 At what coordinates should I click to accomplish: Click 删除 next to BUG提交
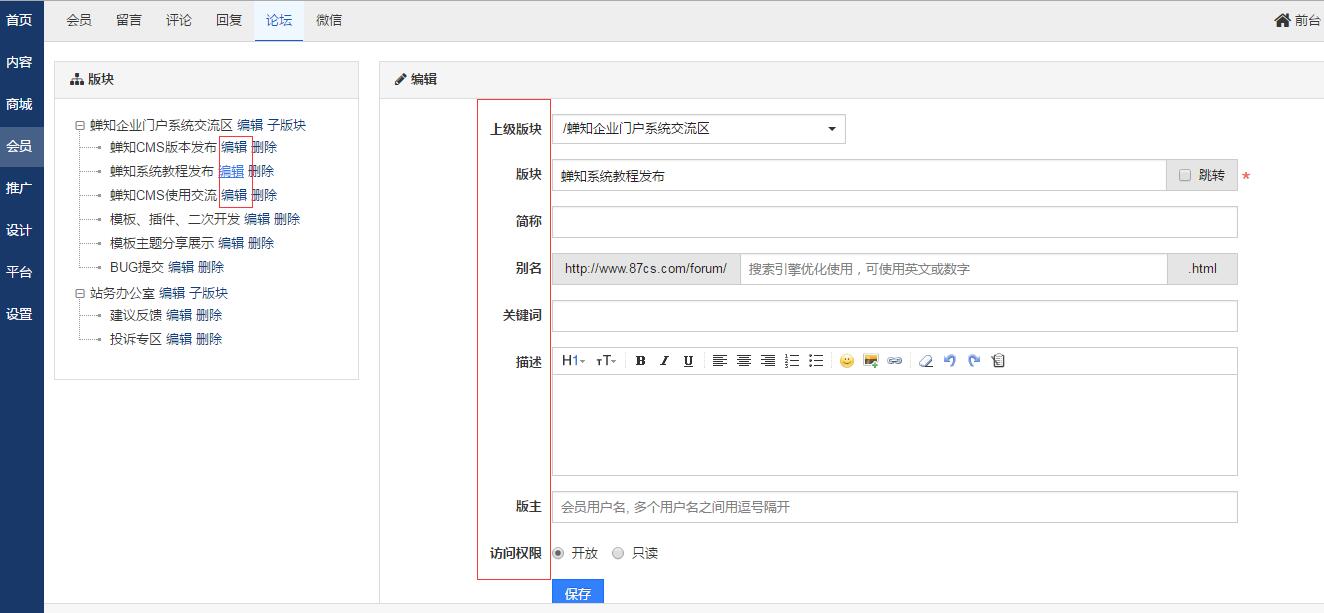211,267
